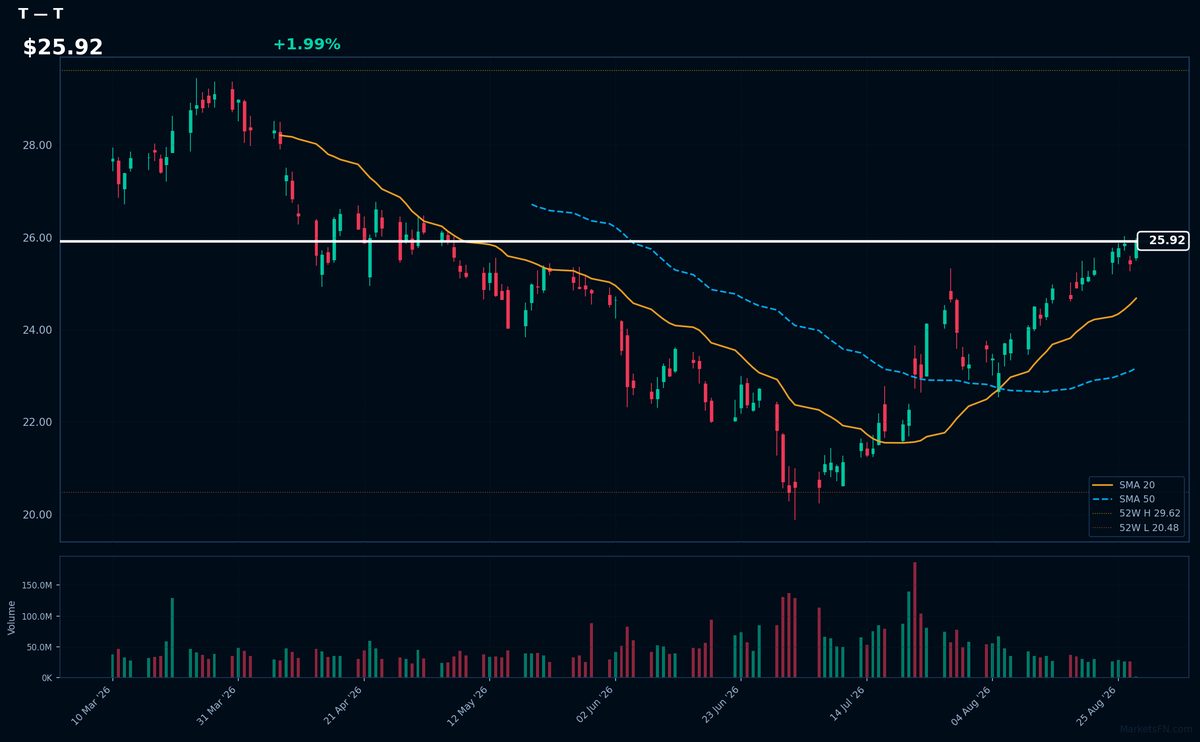Click the 04 Aug '26 date label
Screen dimensions: 1200x742
(969, 705)
